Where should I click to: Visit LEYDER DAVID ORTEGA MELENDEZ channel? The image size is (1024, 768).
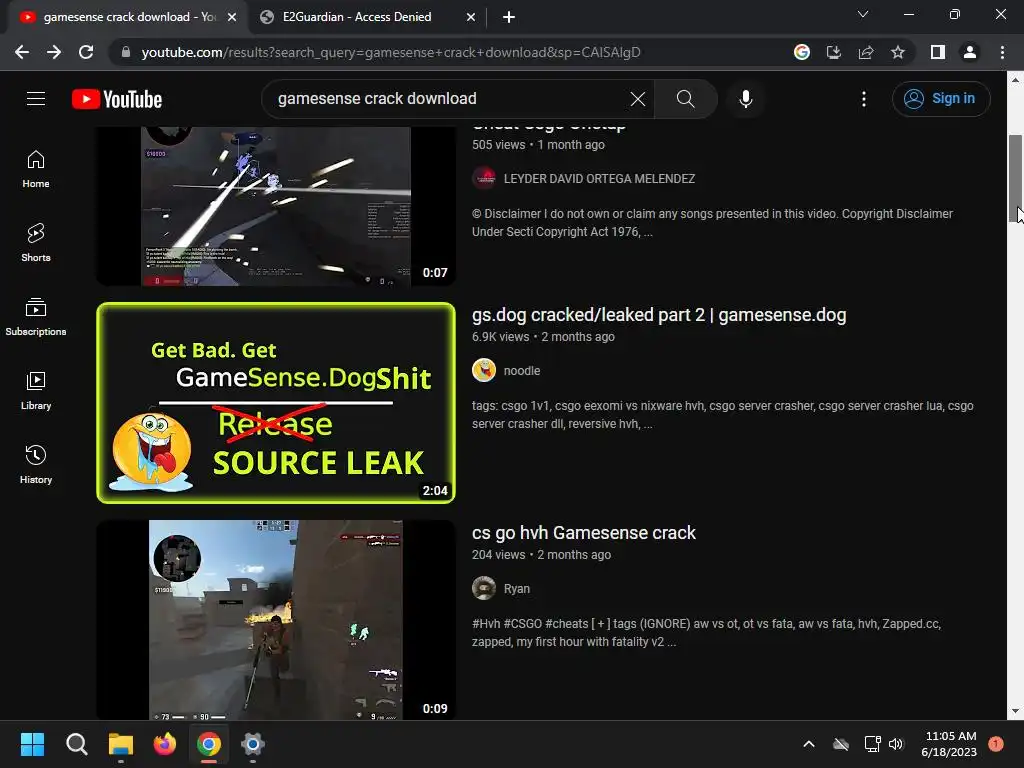click(599, 178)
